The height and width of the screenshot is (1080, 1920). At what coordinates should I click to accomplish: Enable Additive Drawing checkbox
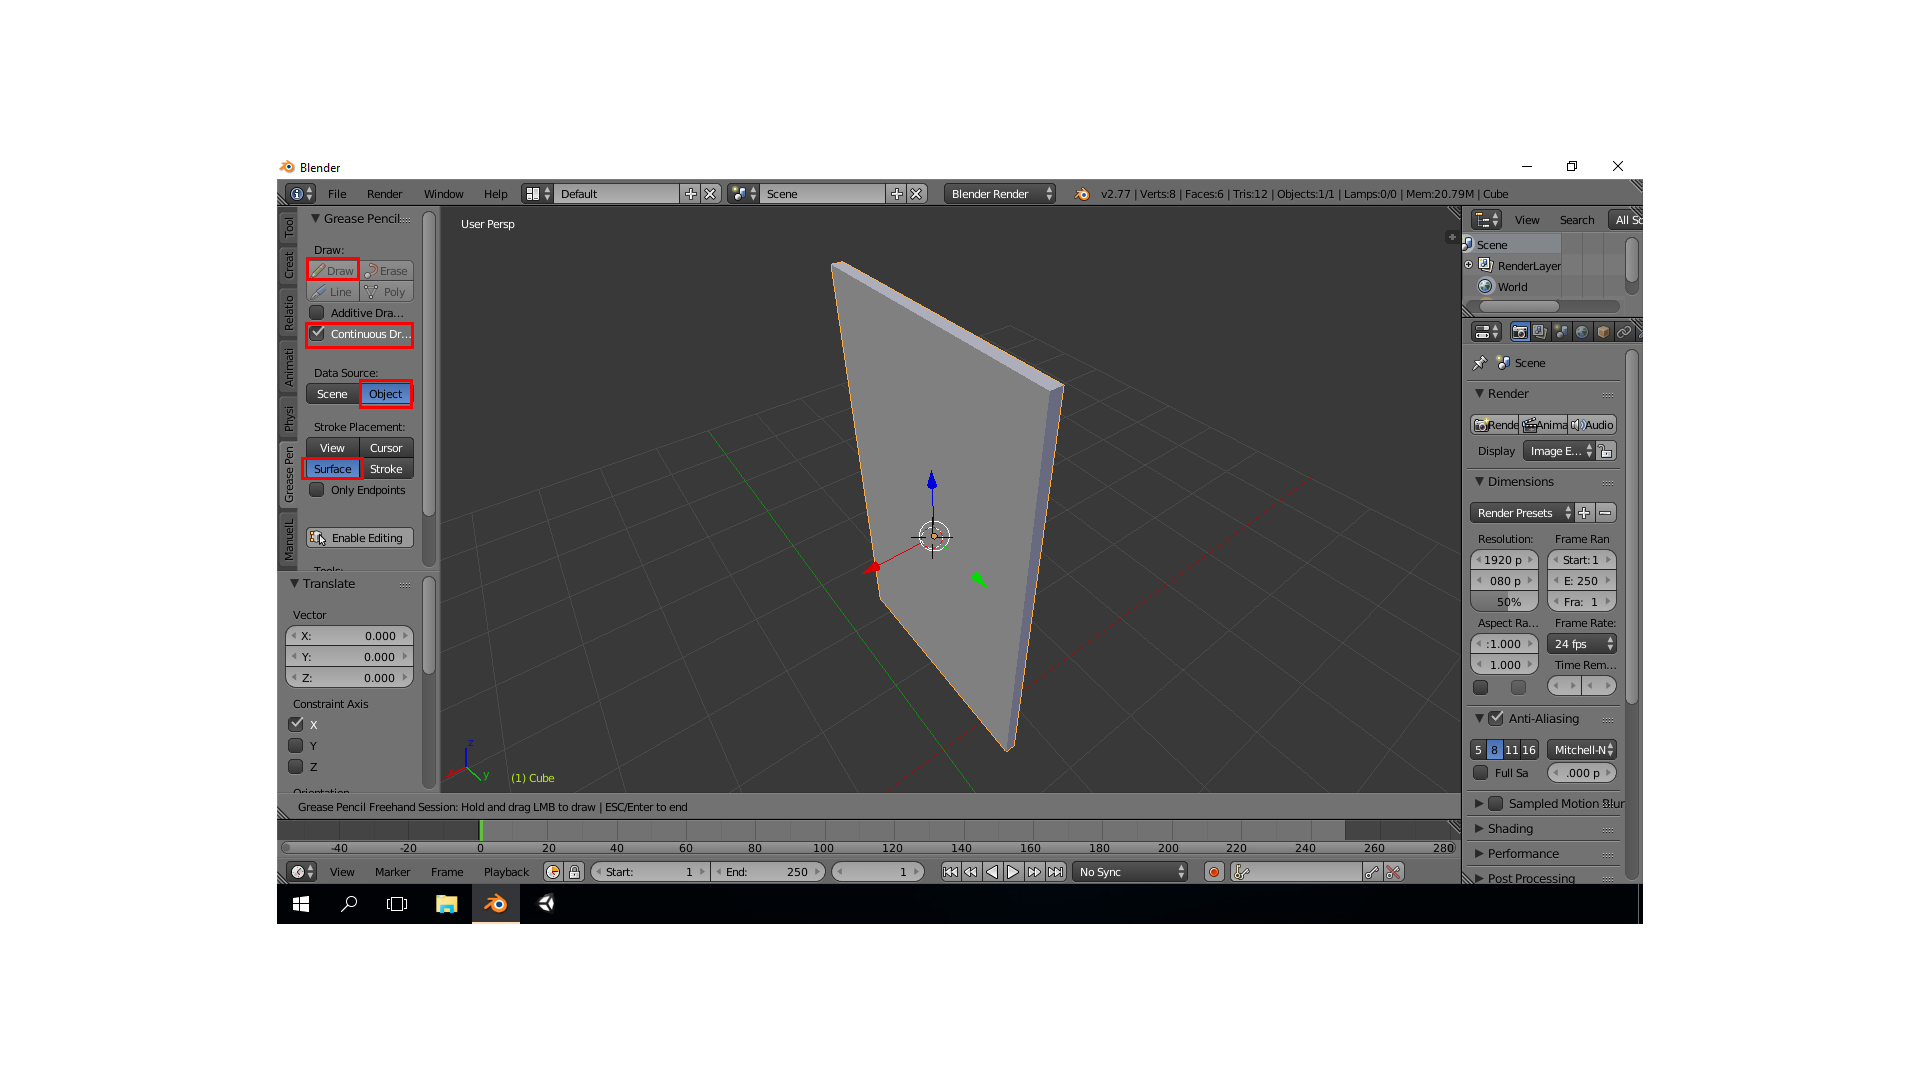(317, 313)
